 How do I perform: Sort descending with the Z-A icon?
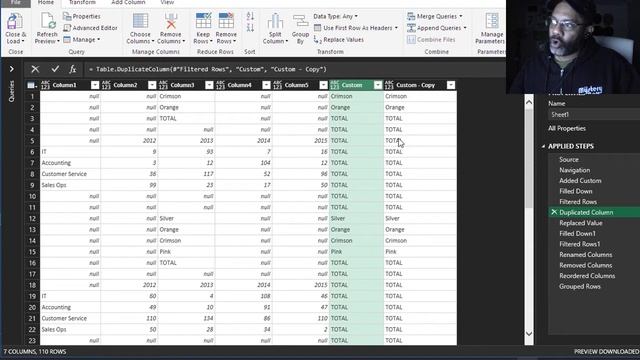pos(250,28)
